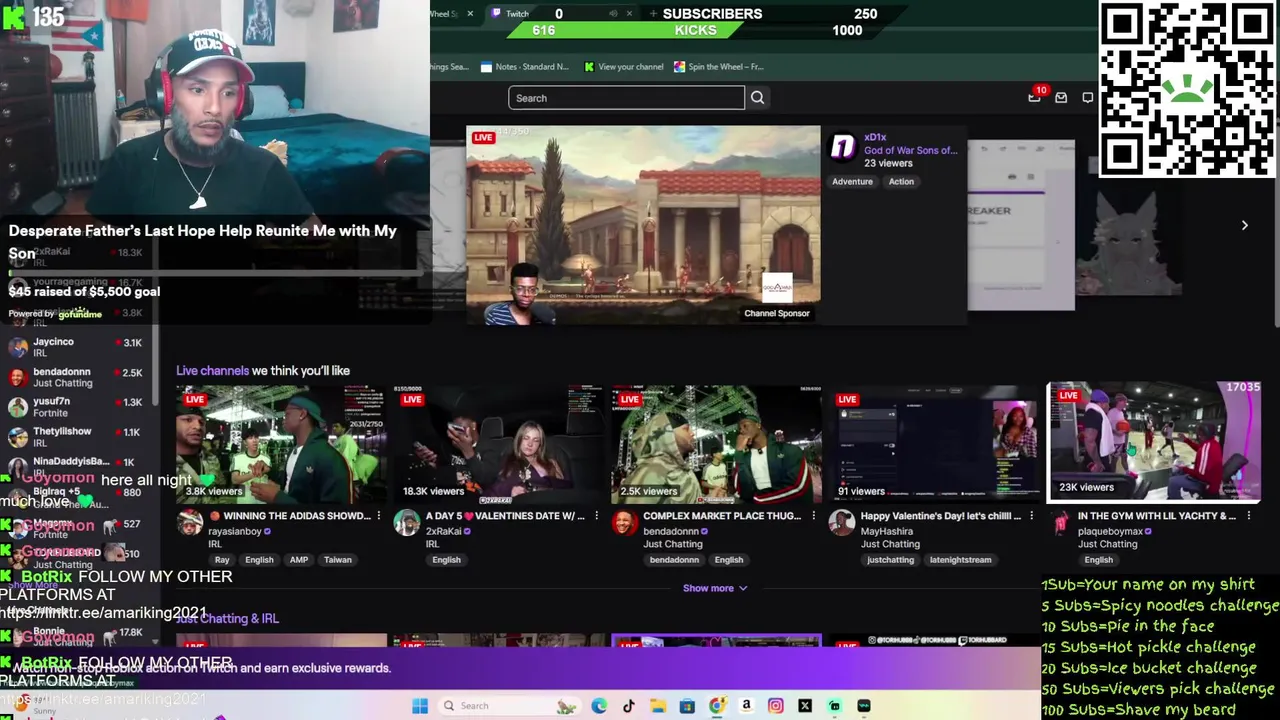Open 2xRaKai channel avatar
This screenshot has width=1280, height=720.
[x=406, y=523]
